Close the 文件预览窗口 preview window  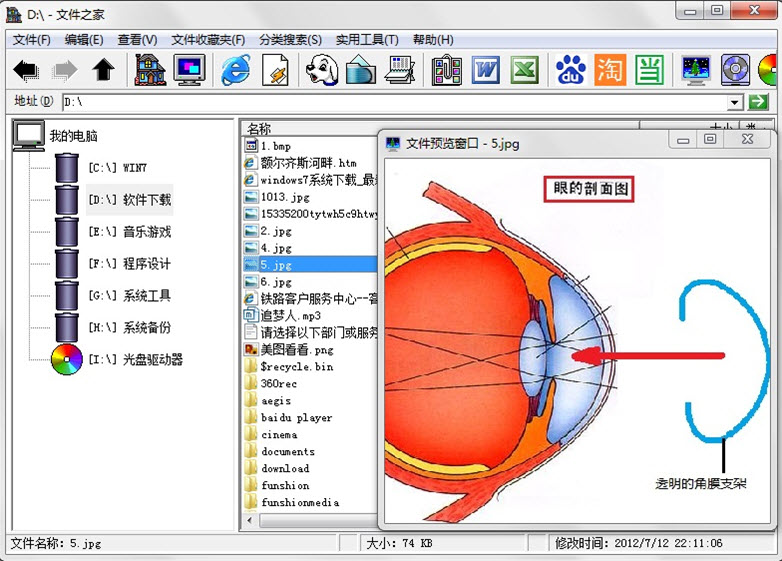tap(747, 140)
